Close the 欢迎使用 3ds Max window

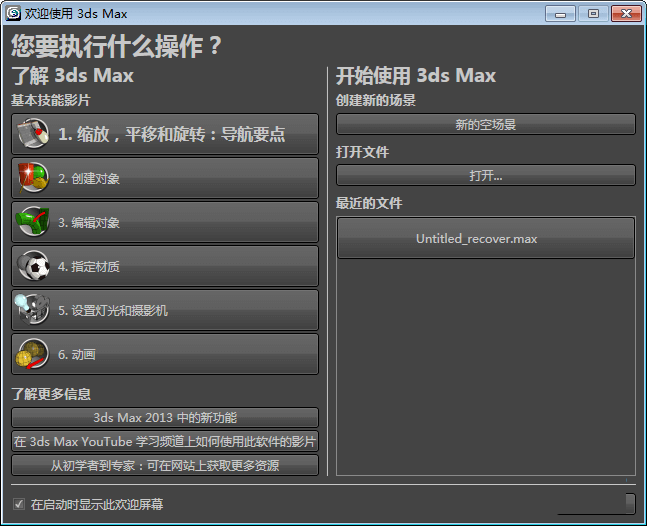click(626, 14)
